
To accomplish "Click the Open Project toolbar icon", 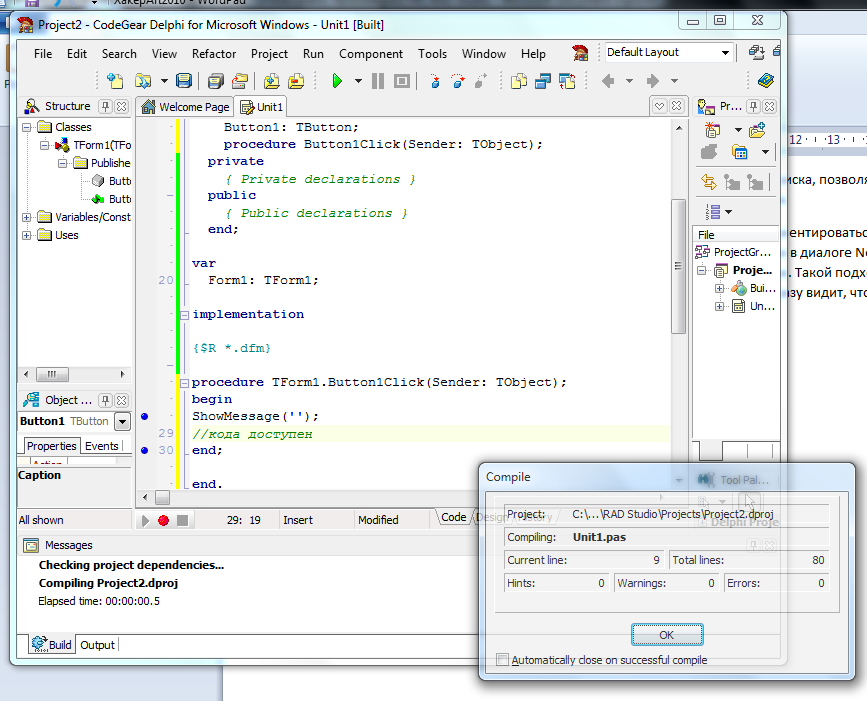I will pyautogui.click(x=240, y=81).
